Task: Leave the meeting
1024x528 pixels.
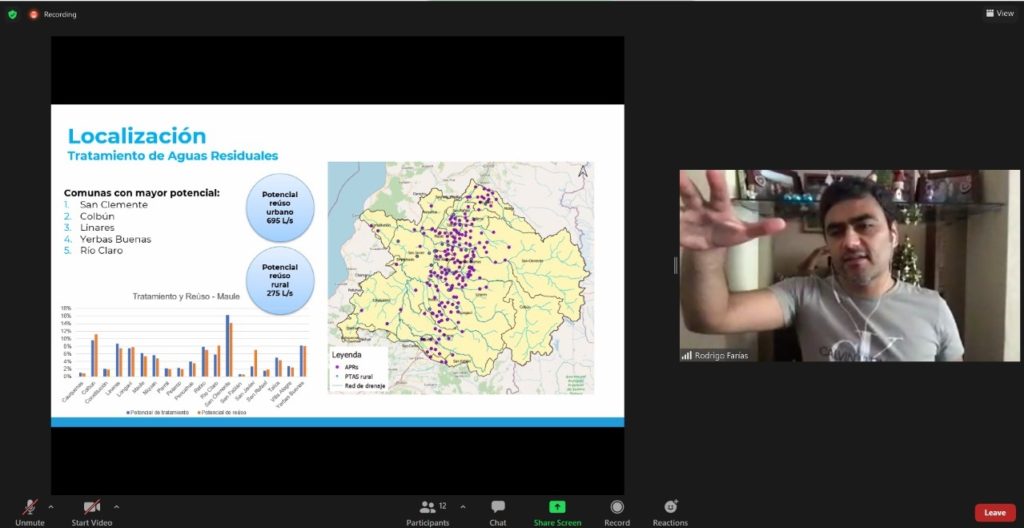Action: pos(994,512)
